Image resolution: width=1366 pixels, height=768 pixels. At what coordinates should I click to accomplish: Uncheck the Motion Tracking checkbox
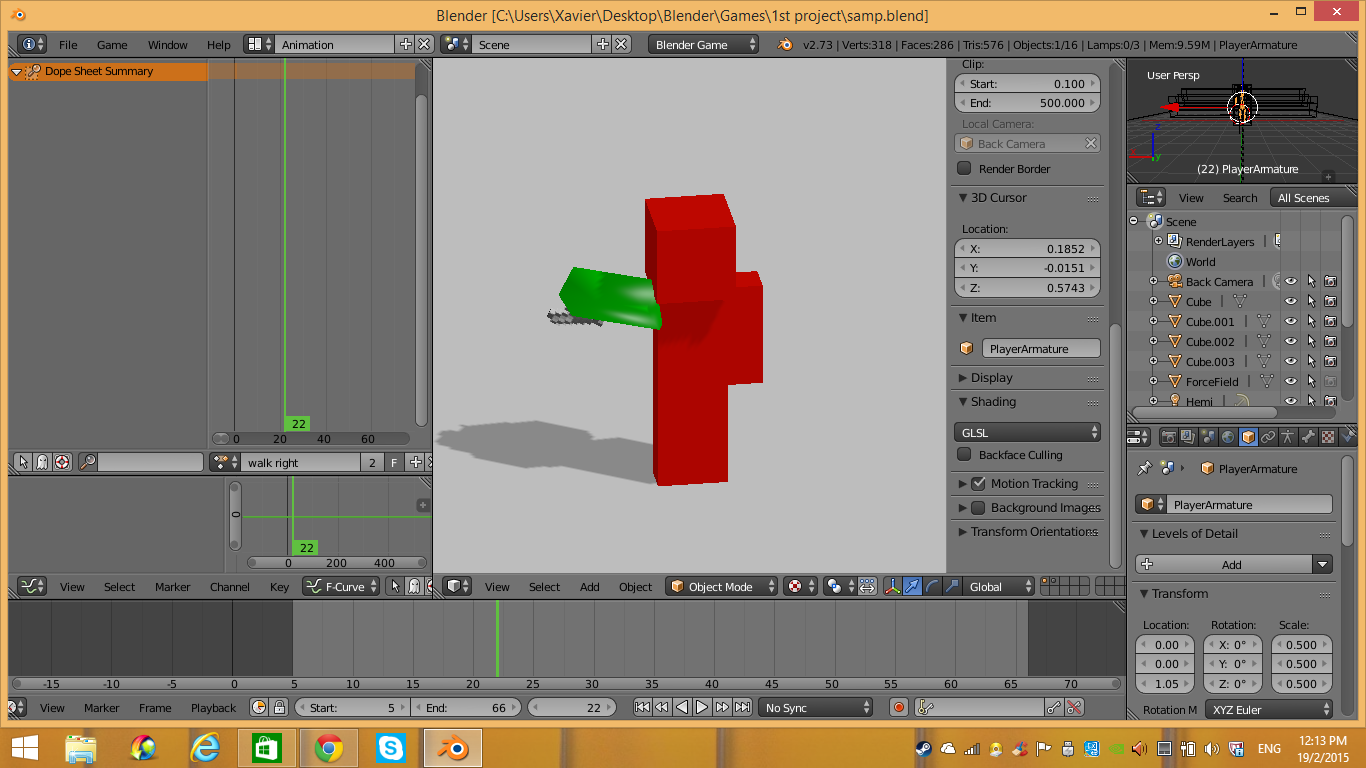click(978, 483)
